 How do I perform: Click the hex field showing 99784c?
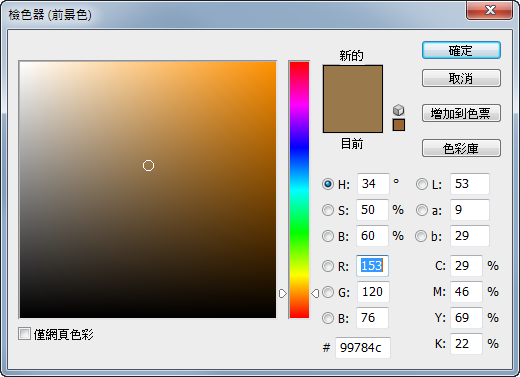pos(363,348)
